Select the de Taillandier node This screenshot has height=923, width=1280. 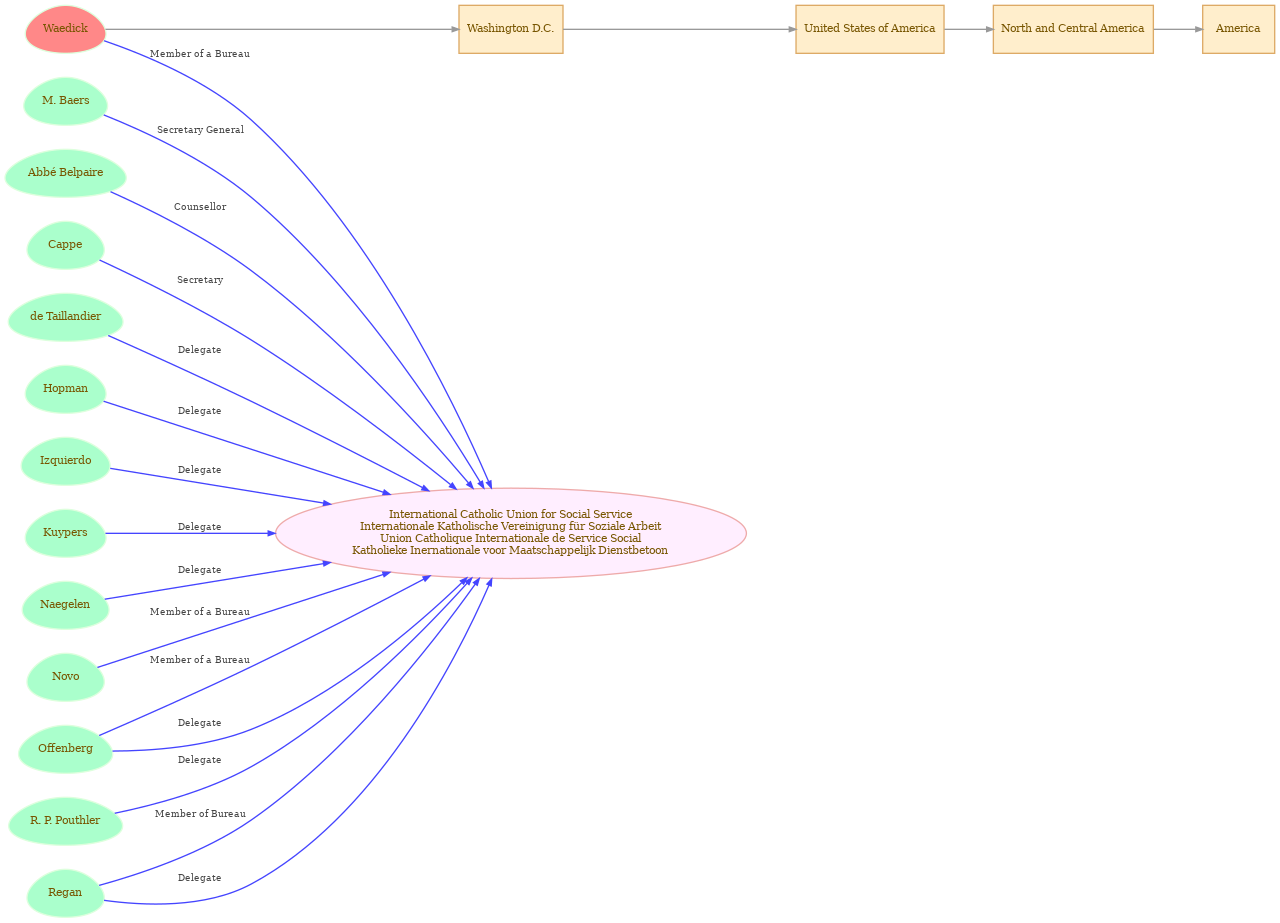coord(65,317)
